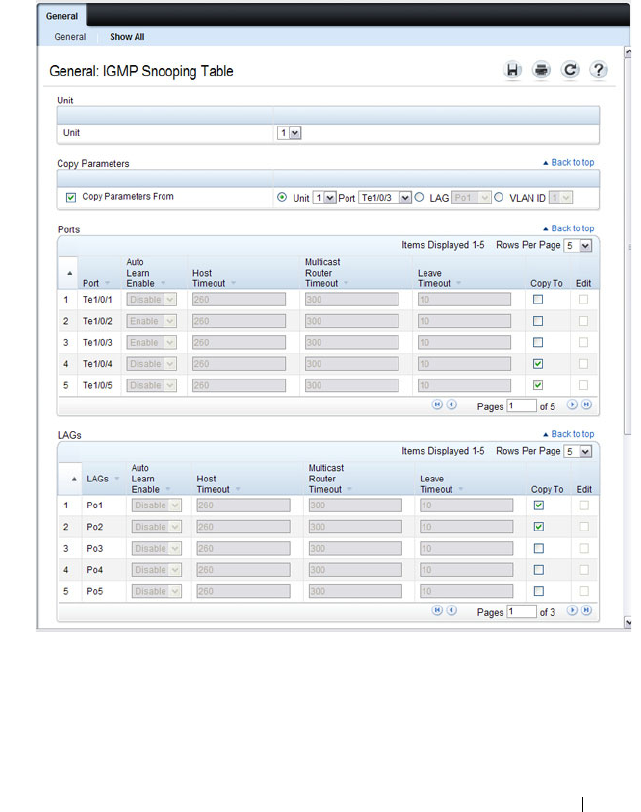Go to last page in LAGs table
Viewport: 641px width, 812px height.
pos(586,611)
